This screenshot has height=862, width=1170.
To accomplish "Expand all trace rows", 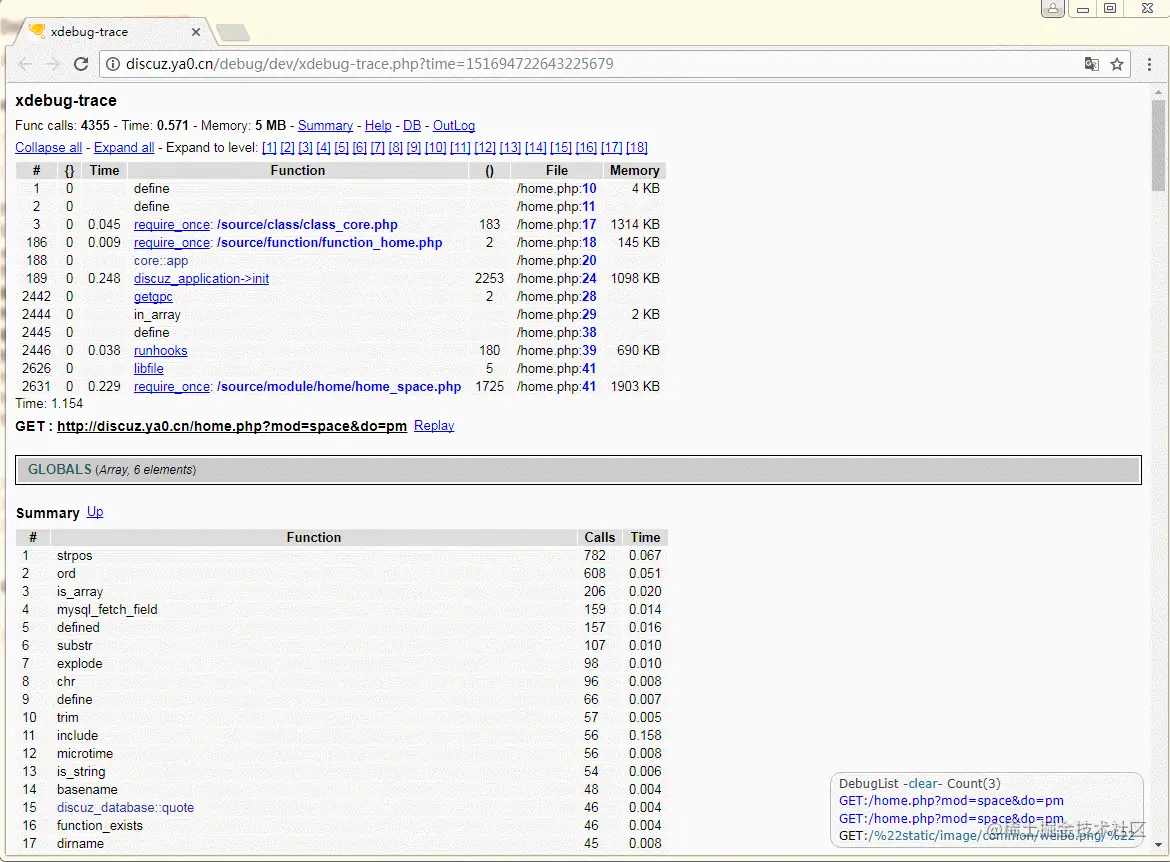I will click(x=124, y=147).
